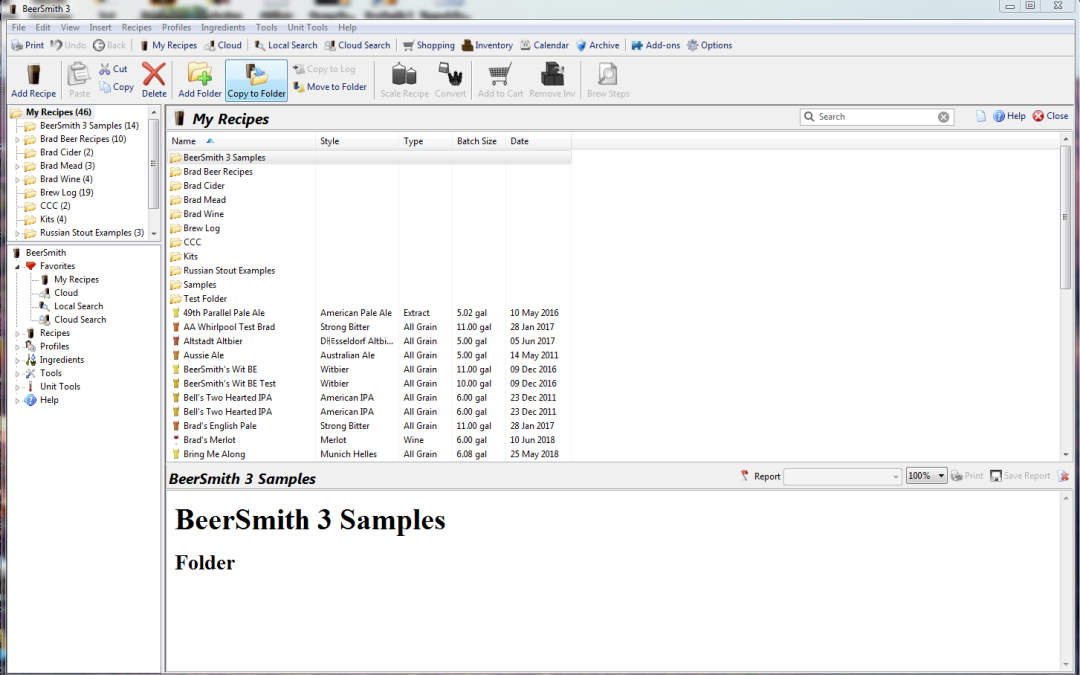The height and width of the screenshot is (675, 1080).
Task: Sort recipes by the Style column header
Action: (x=357, y=141)
